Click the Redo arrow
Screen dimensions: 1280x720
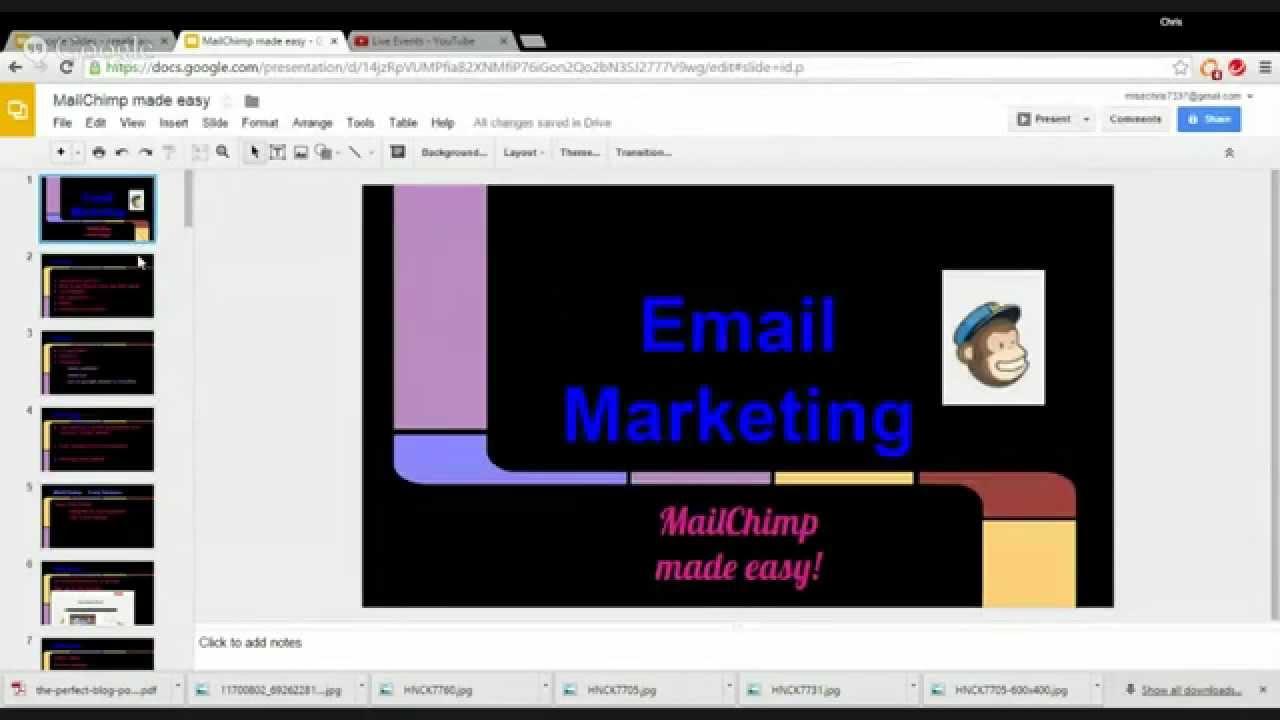click(x=145, y=152)
